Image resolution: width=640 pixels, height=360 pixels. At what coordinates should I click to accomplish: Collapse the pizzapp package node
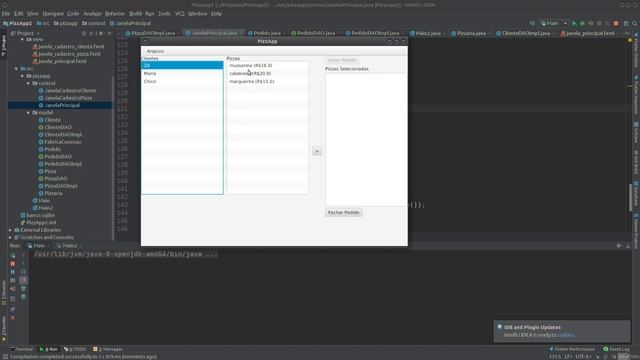22,76
